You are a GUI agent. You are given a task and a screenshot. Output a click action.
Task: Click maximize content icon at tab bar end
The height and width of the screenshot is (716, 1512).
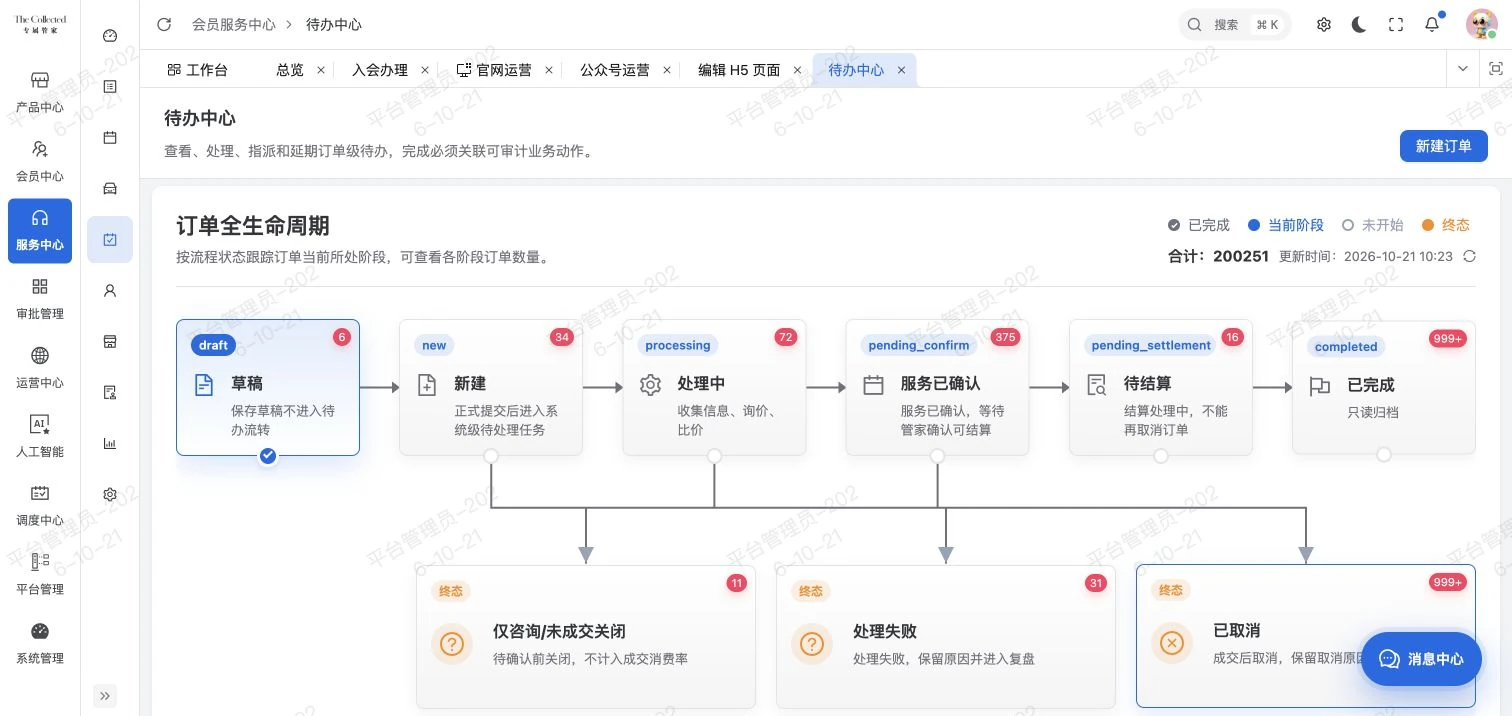point(1496,69)
